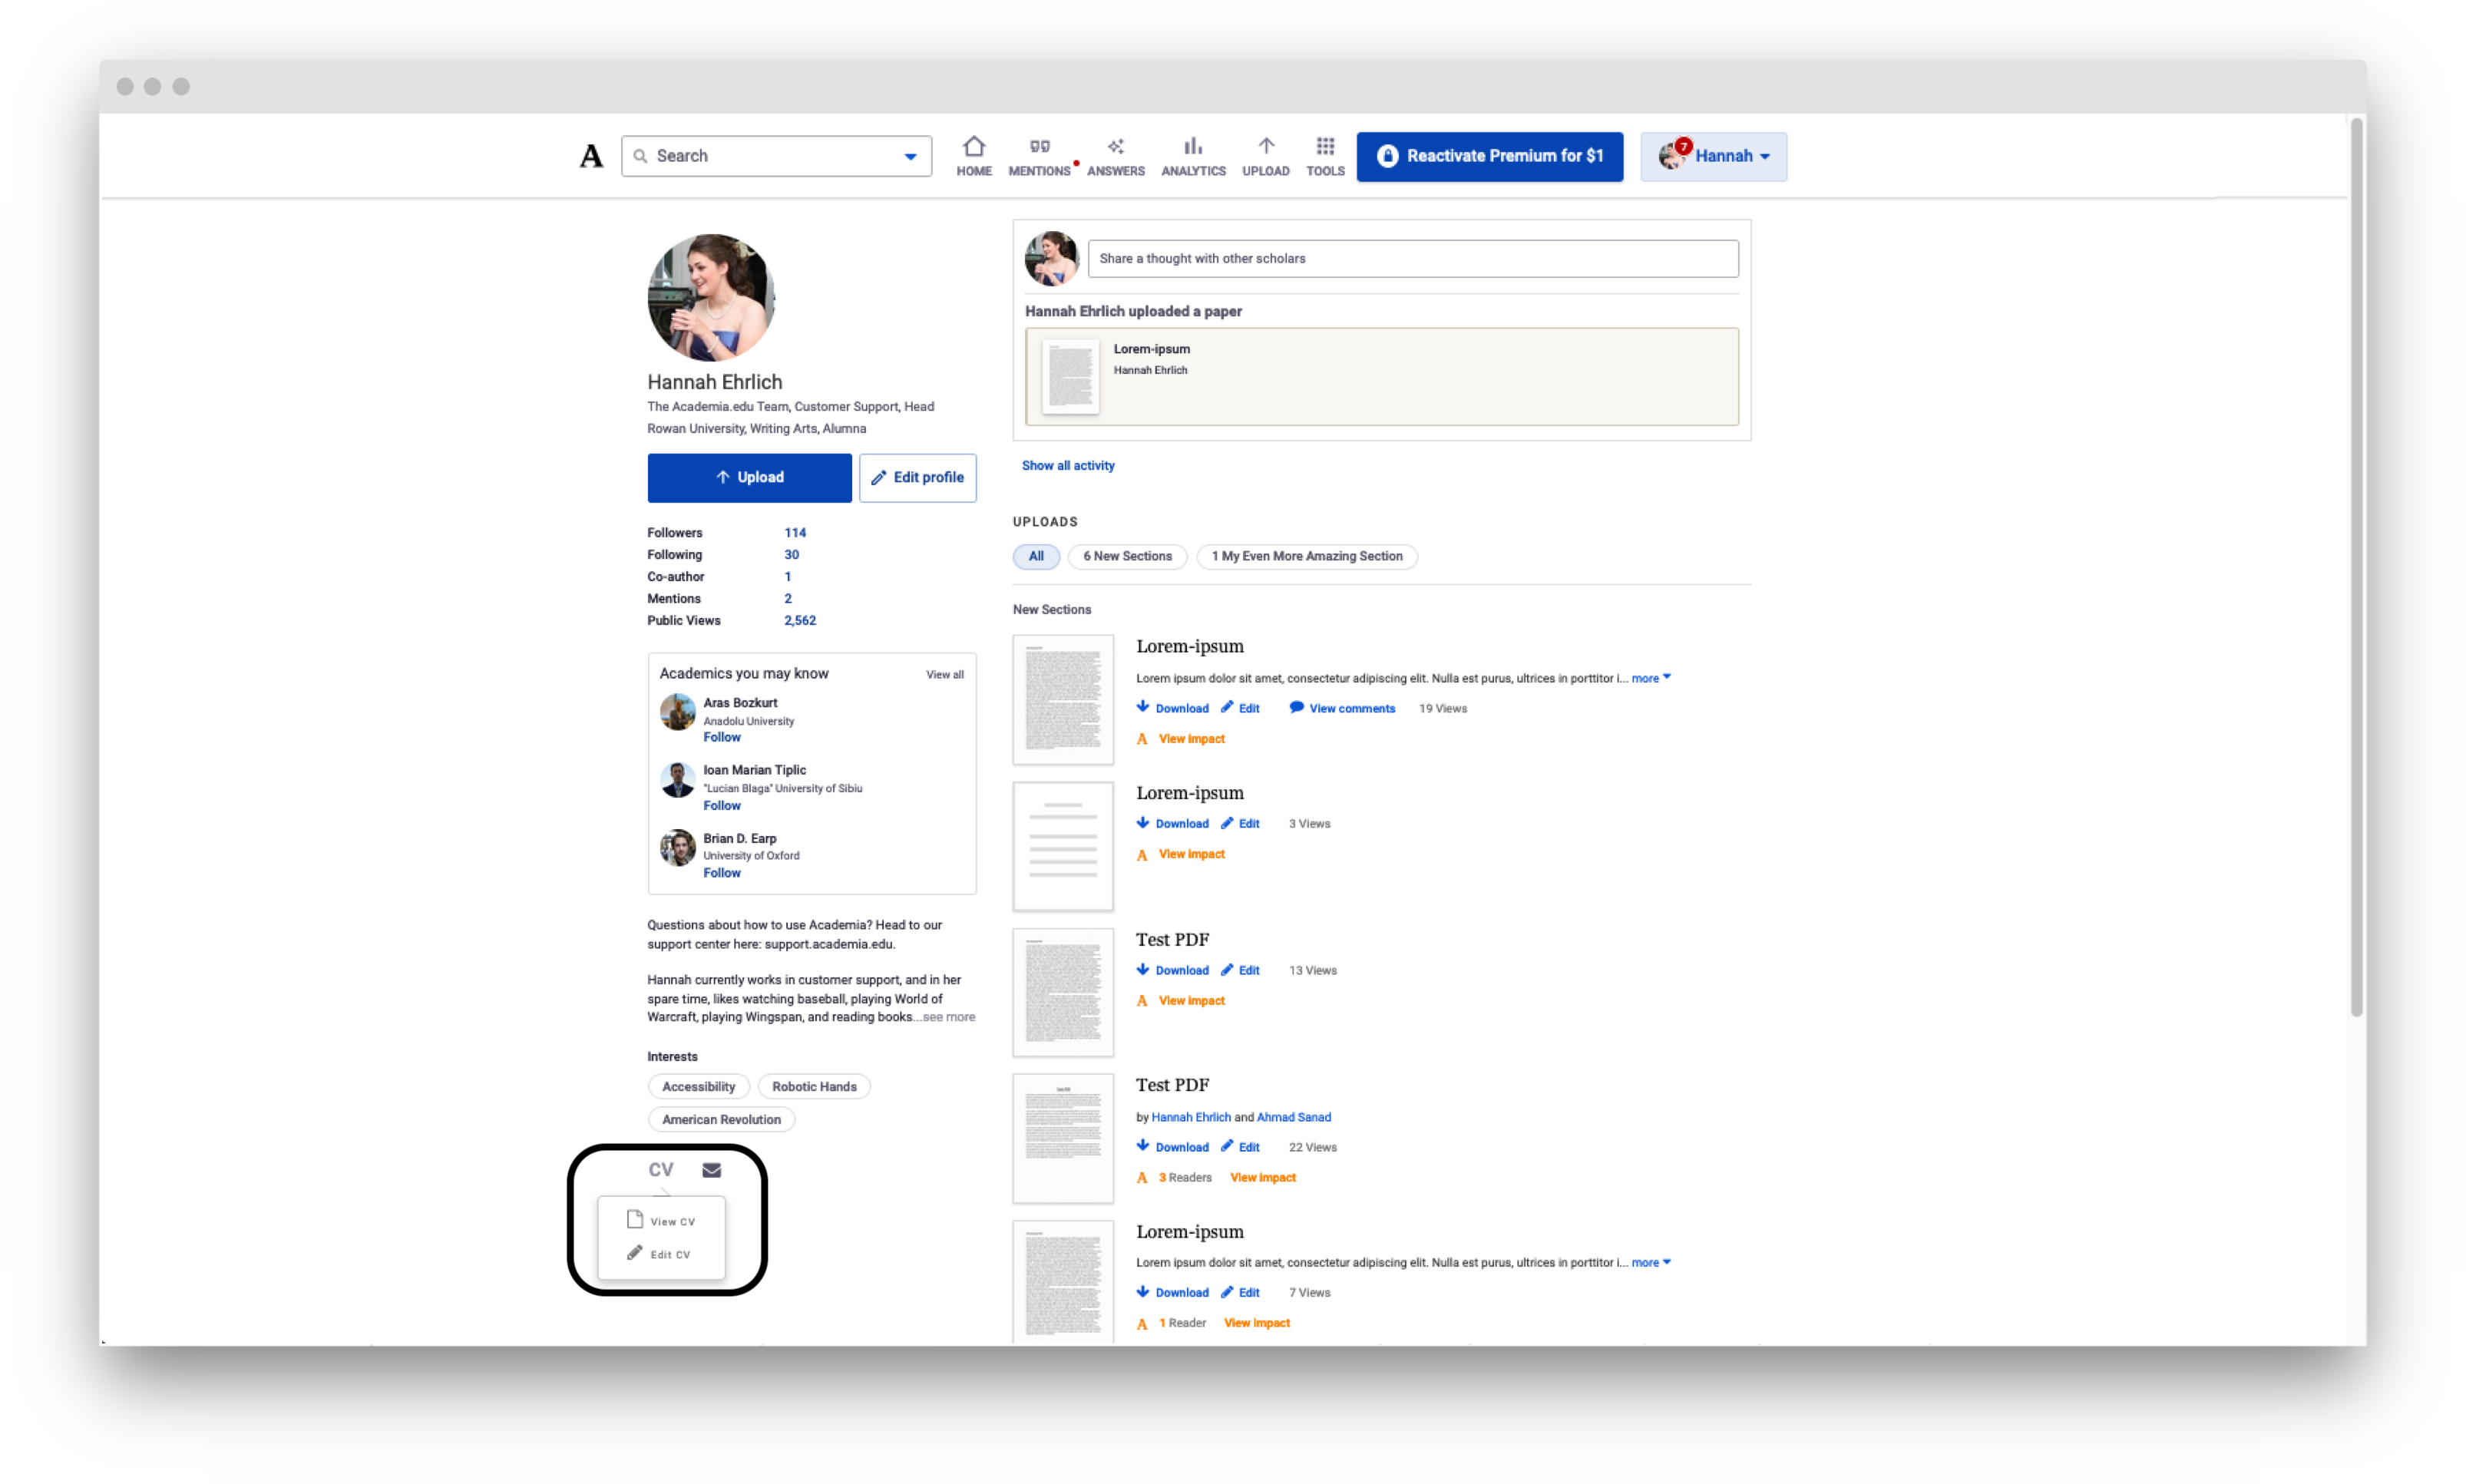
Task: Click the avatar beside the share thought box
Action: [1051, 258]
